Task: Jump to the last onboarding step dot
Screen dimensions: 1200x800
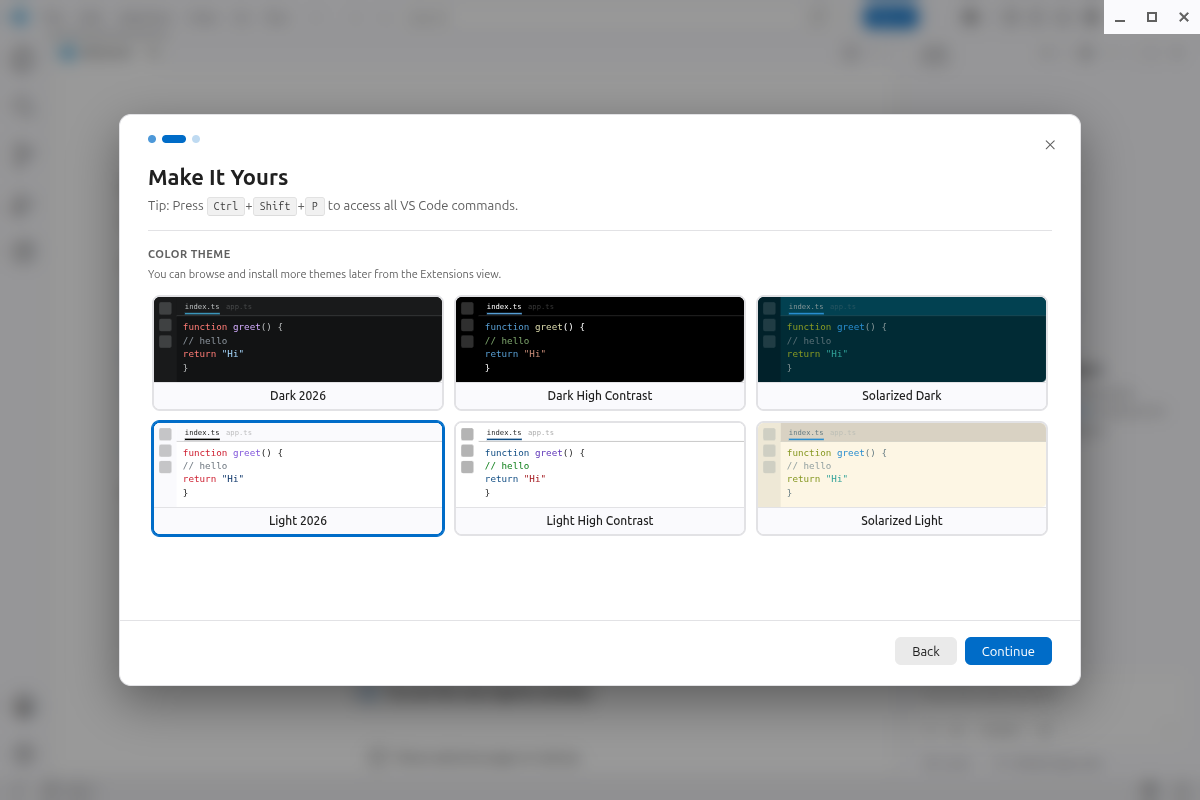Action: (x=196, y=139)
